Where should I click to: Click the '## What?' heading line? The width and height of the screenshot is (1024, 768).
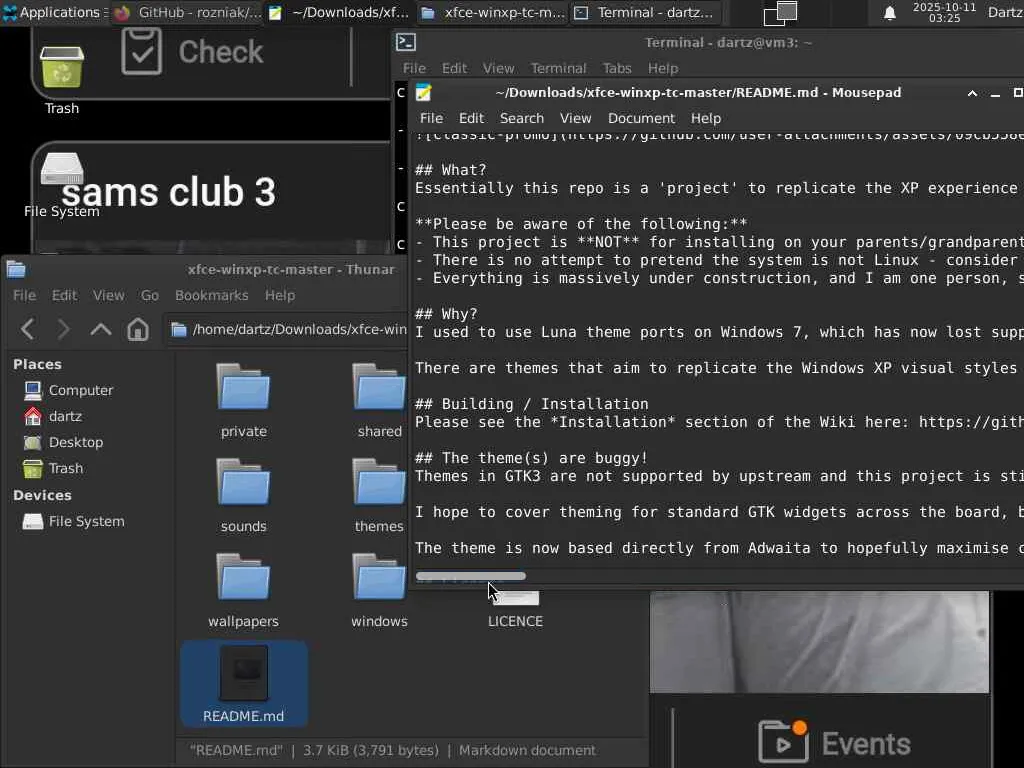(451, 170)
